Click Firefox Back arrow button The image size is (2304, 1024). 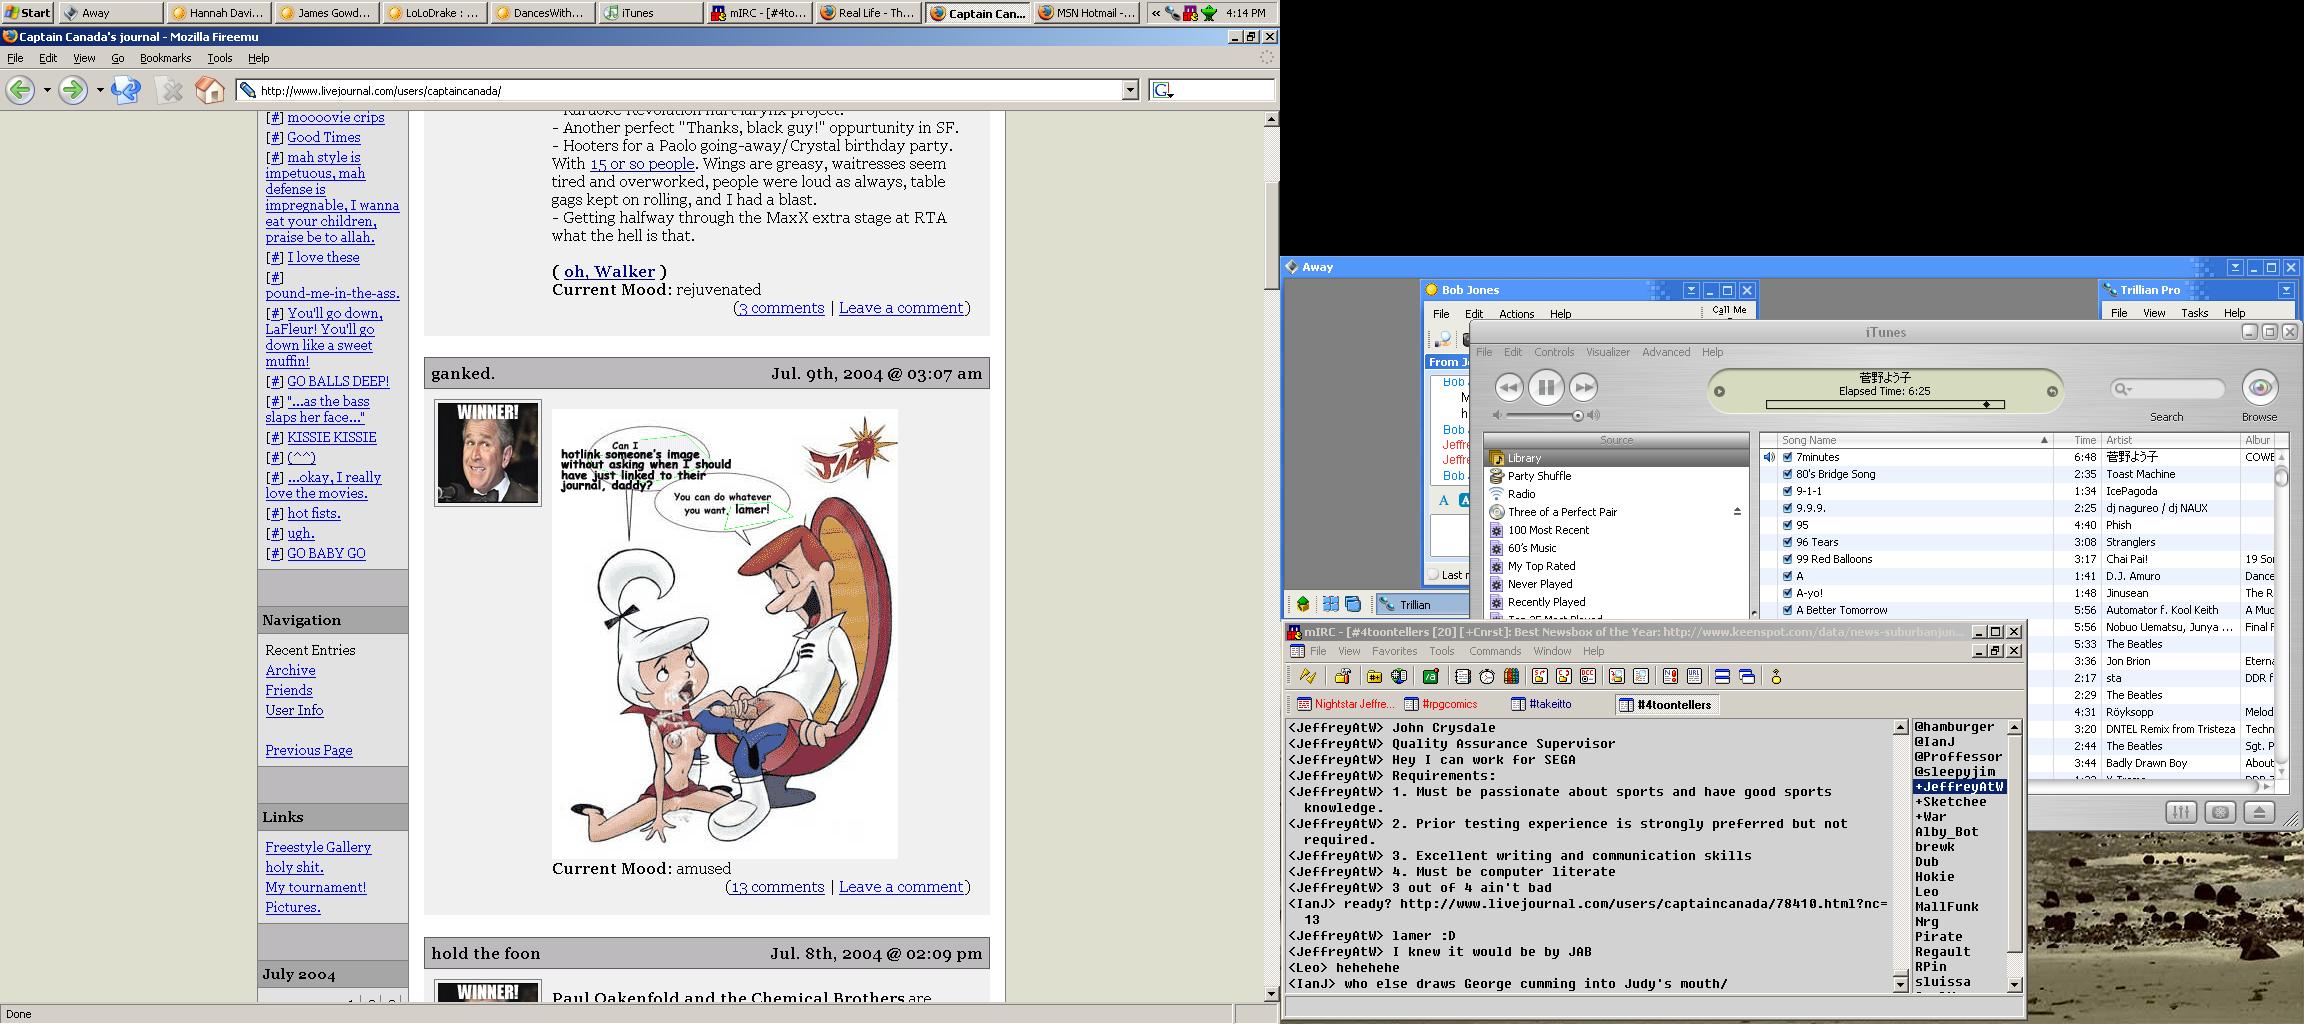coord(20,90)
